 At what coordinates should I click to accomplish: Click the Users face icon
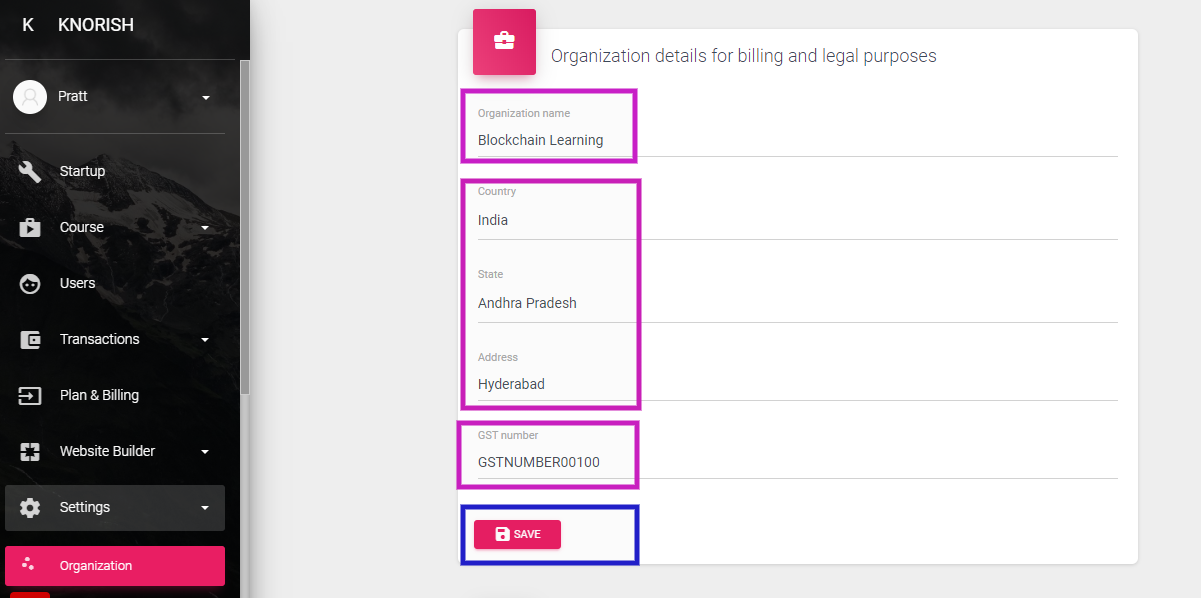click(30, 283)
